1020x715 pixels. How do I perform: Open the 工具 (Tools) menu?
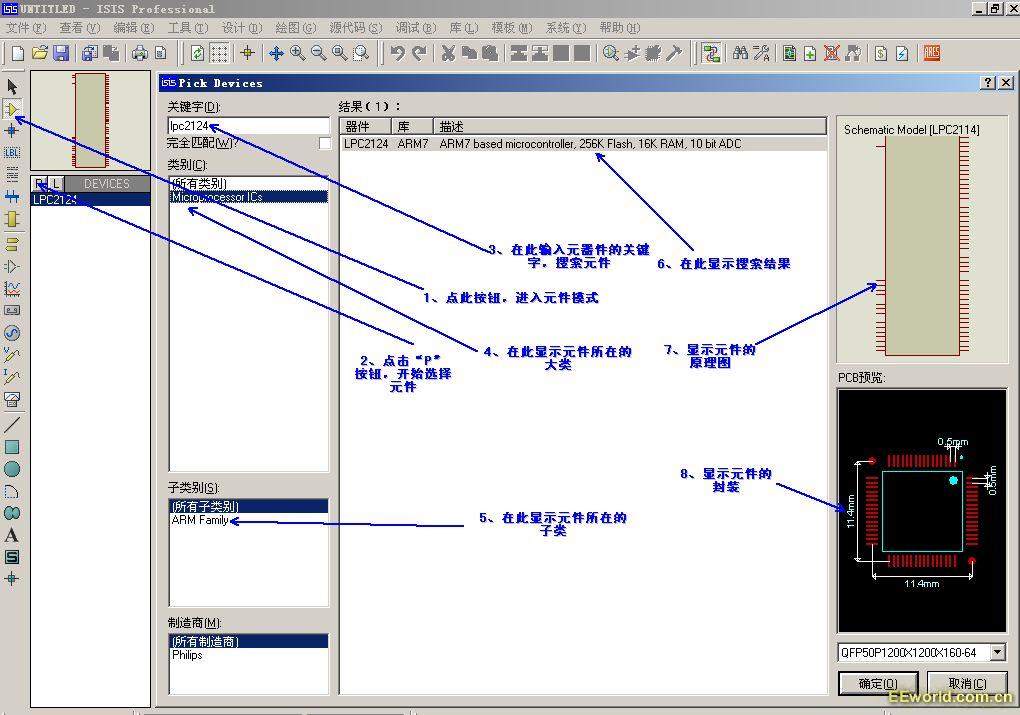pos(187,28)
